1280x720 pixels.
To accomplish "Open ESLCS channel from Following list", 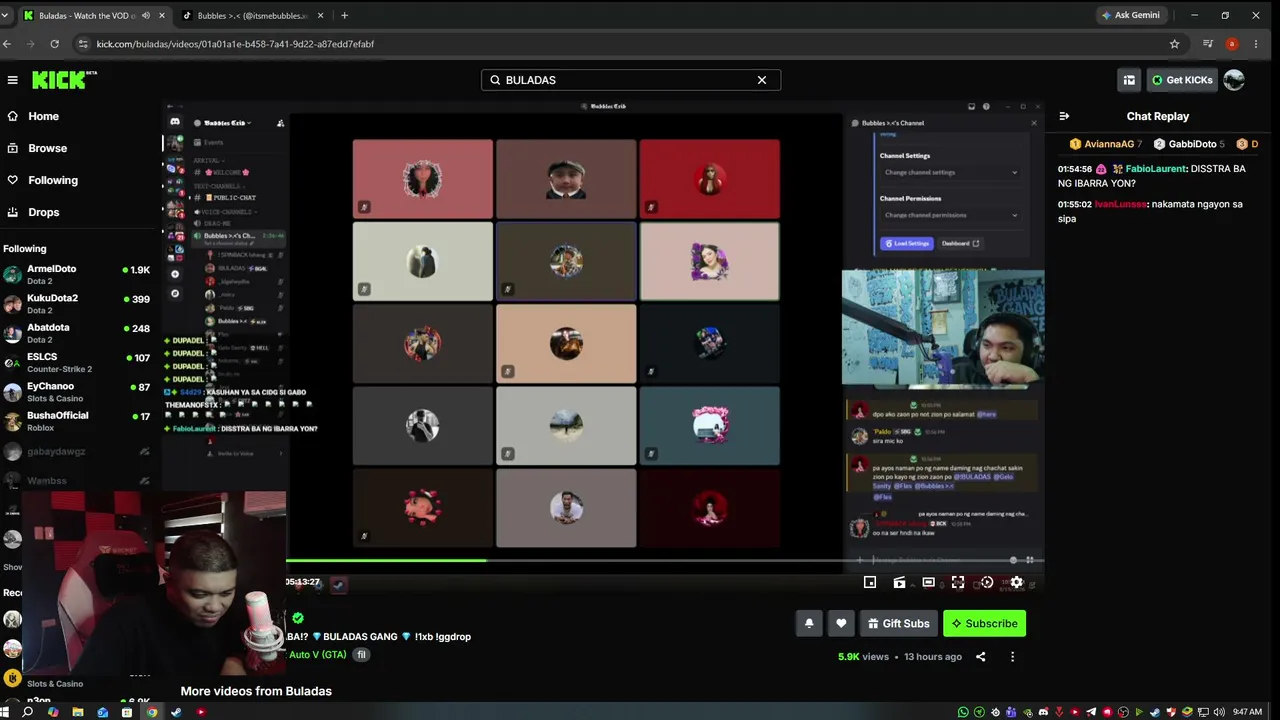I will point(78,362).
